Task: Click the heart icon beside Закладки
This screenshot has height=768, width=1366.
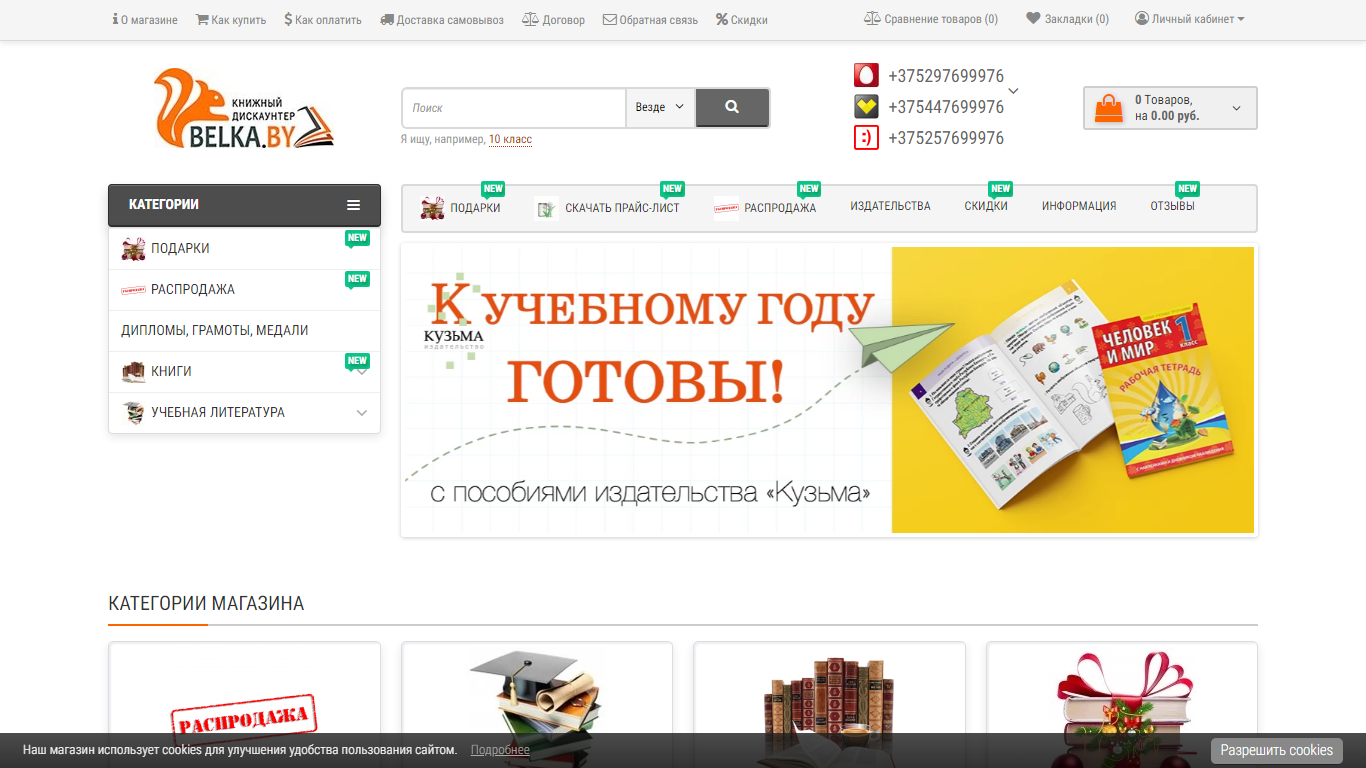Action: click(x=1033, y=18)
